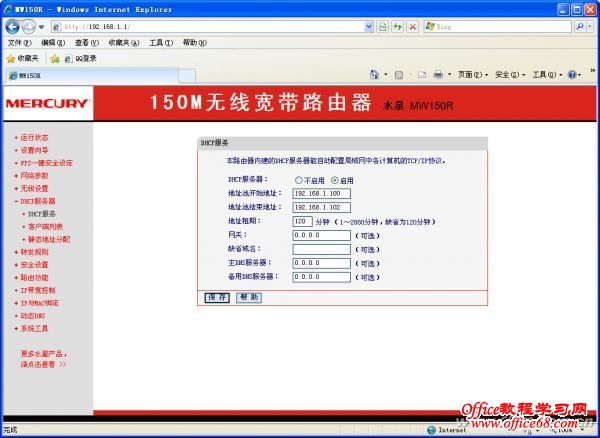Viewport: 600px width, 438px height.
Task: Click the Compatibility View page icon
Action: coord(382,27)
